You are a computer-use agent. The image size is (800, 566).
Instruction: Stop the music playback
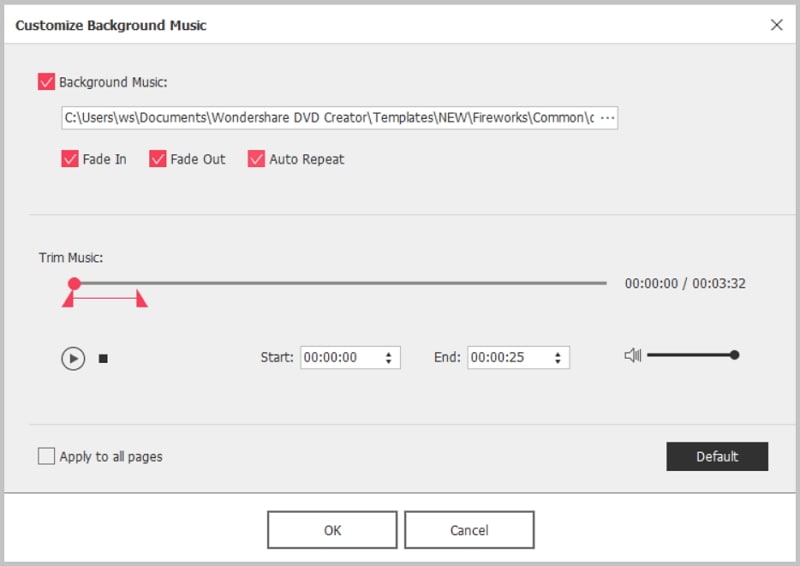pyautogui.click(x=103, y=359)
